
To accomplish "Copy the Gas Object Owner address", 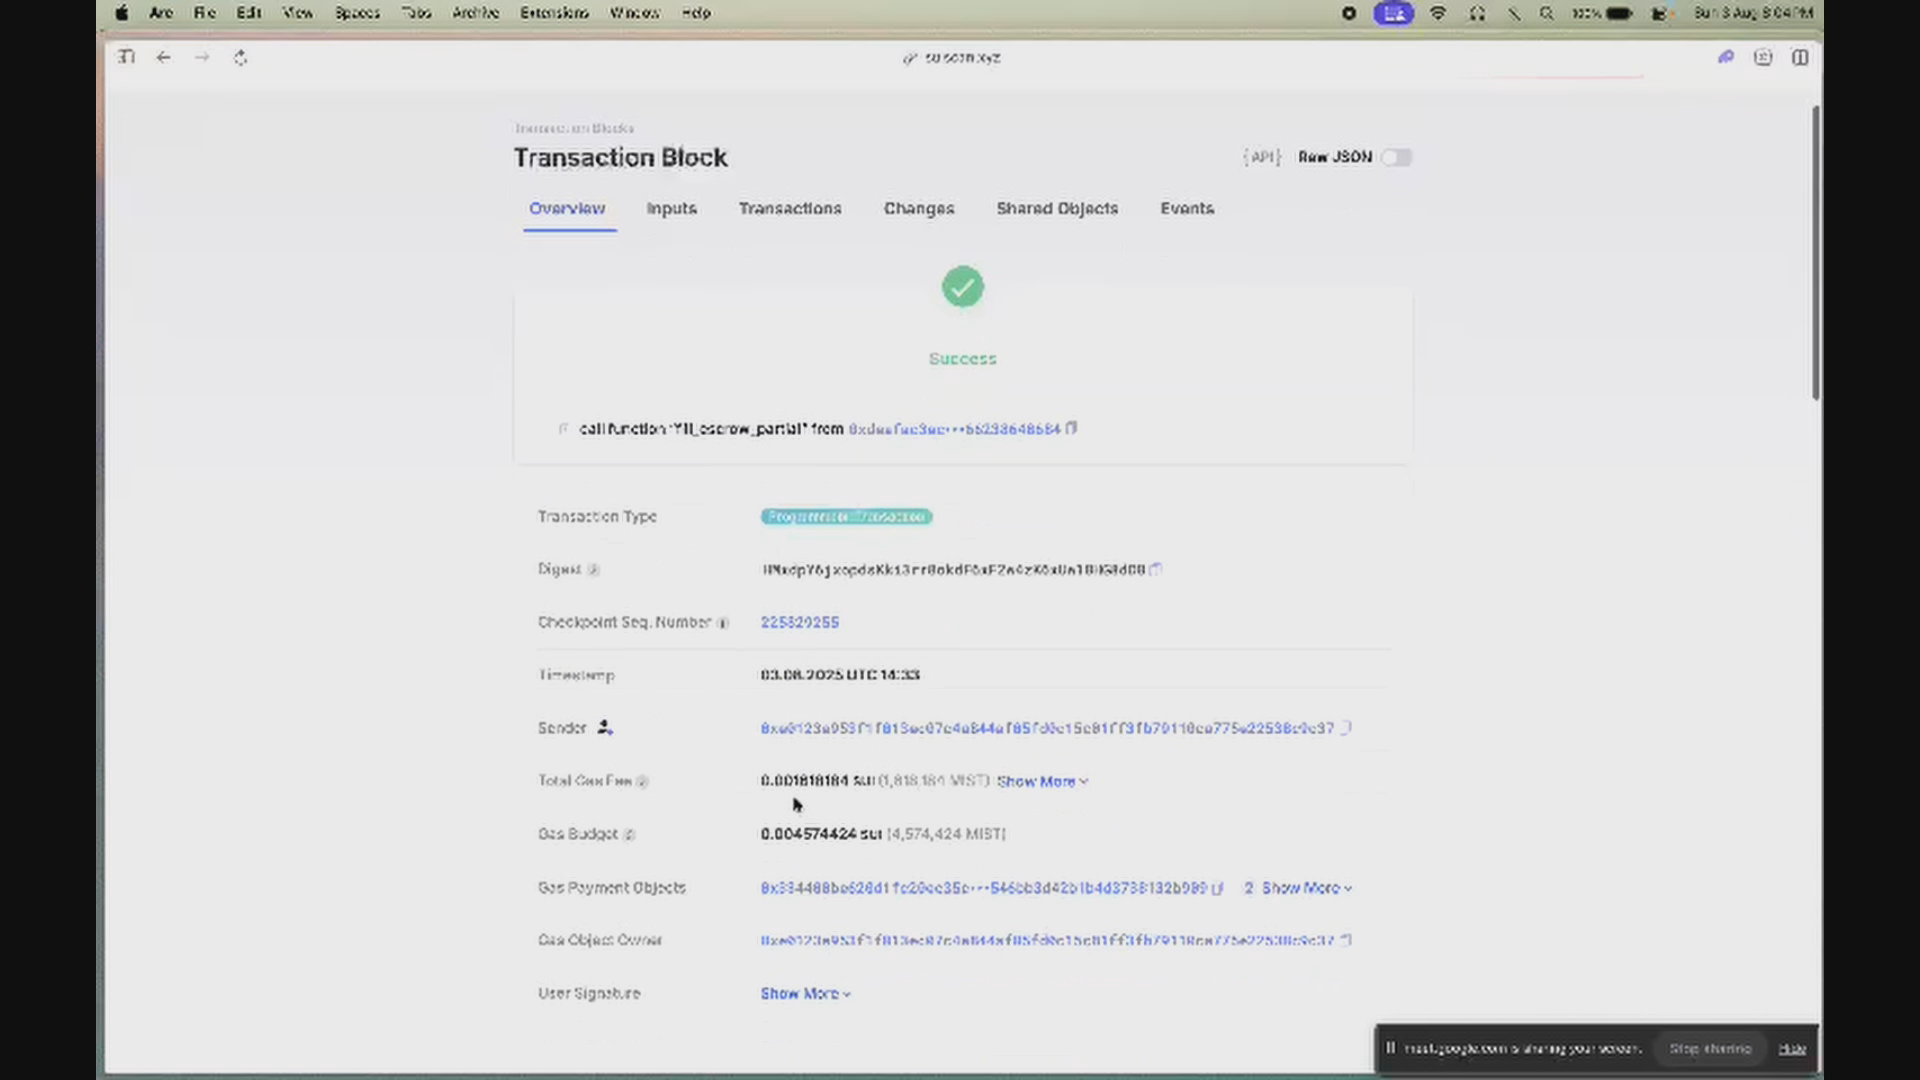I will coord(1347,940).
